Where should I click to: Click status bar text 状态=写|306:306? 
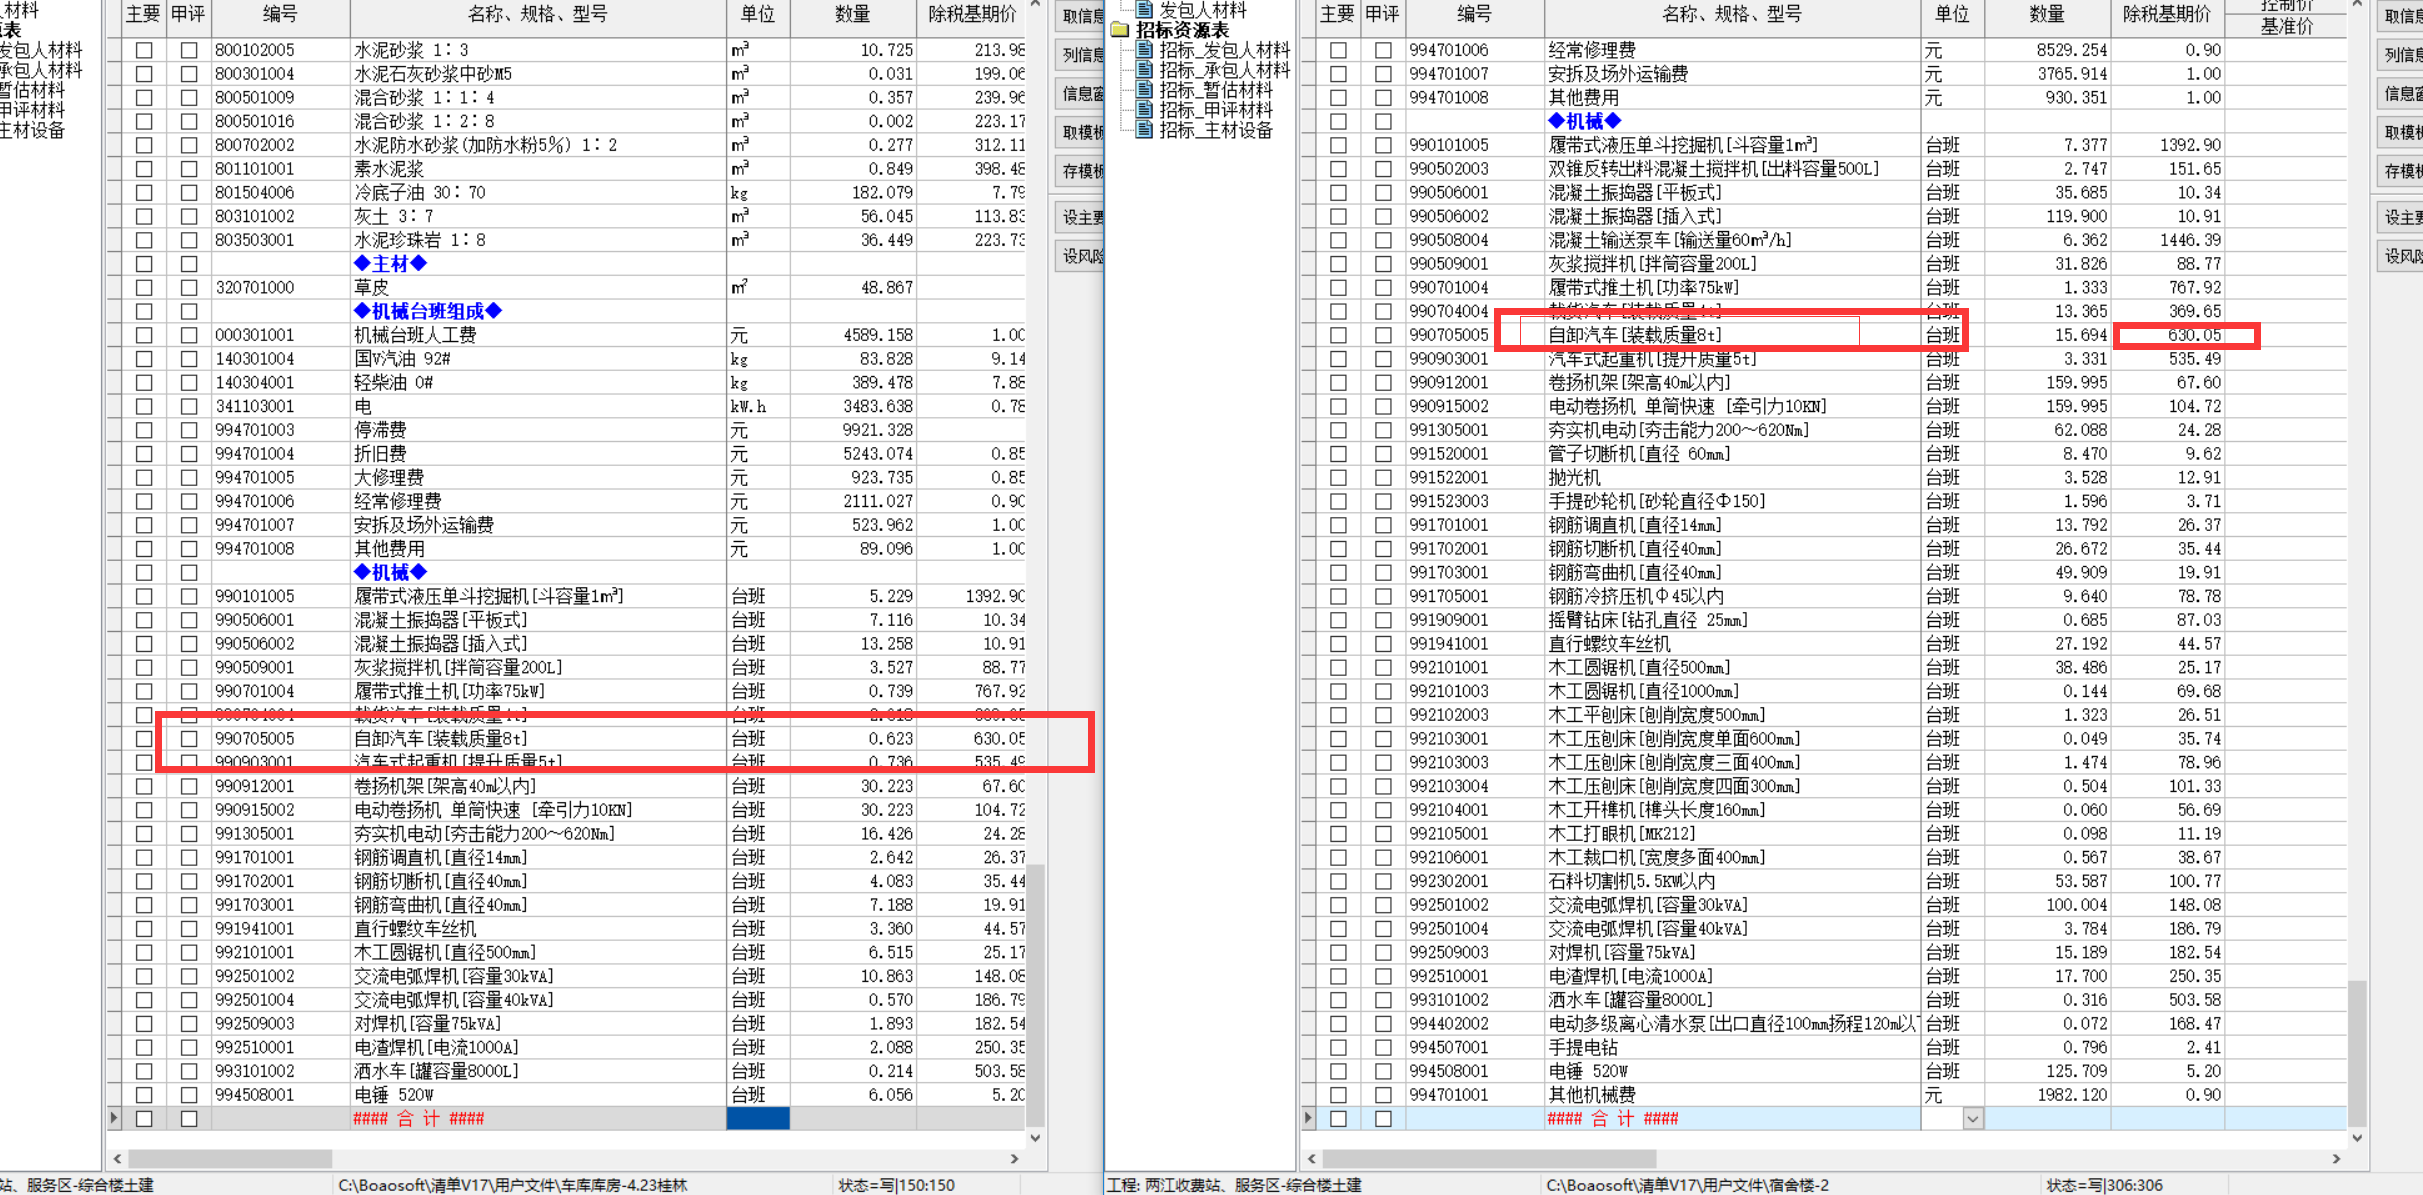[2105, 1185]
